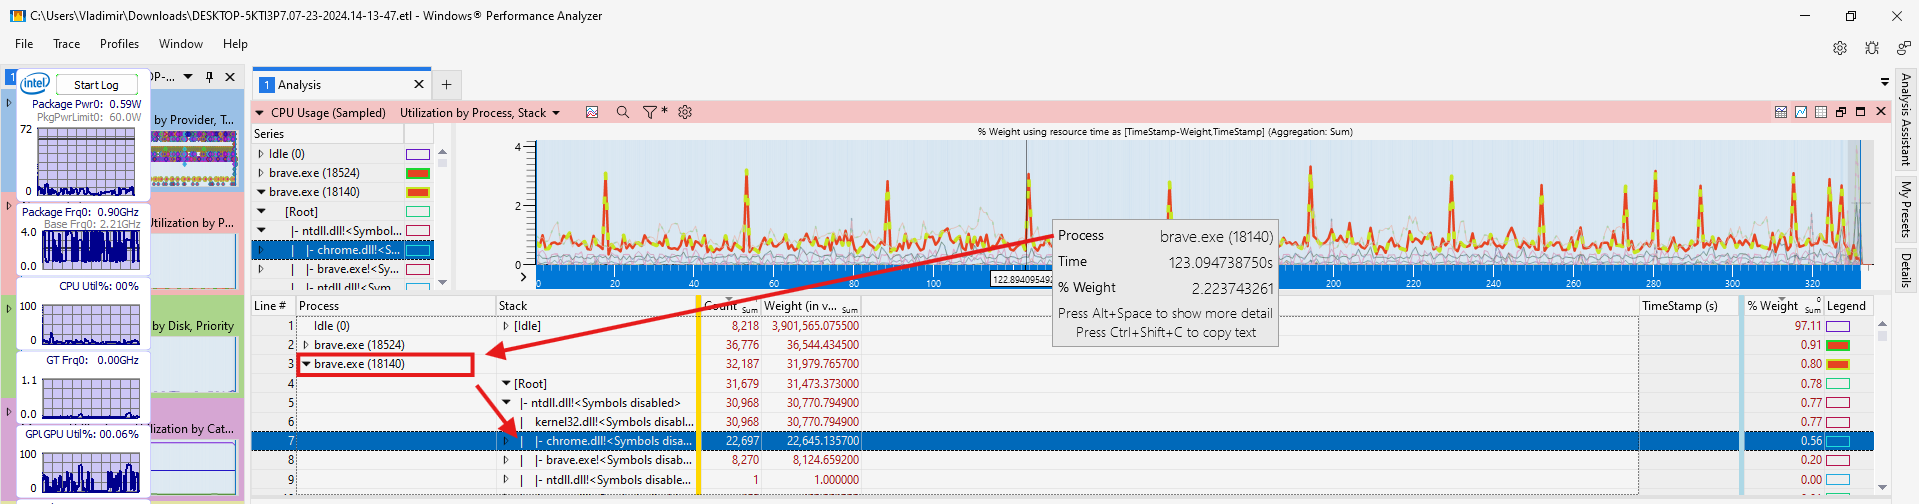Sort by the Count column header
Image resolution: width=1919 pixels, height=504 pixels.
click(x=729, y=306)
